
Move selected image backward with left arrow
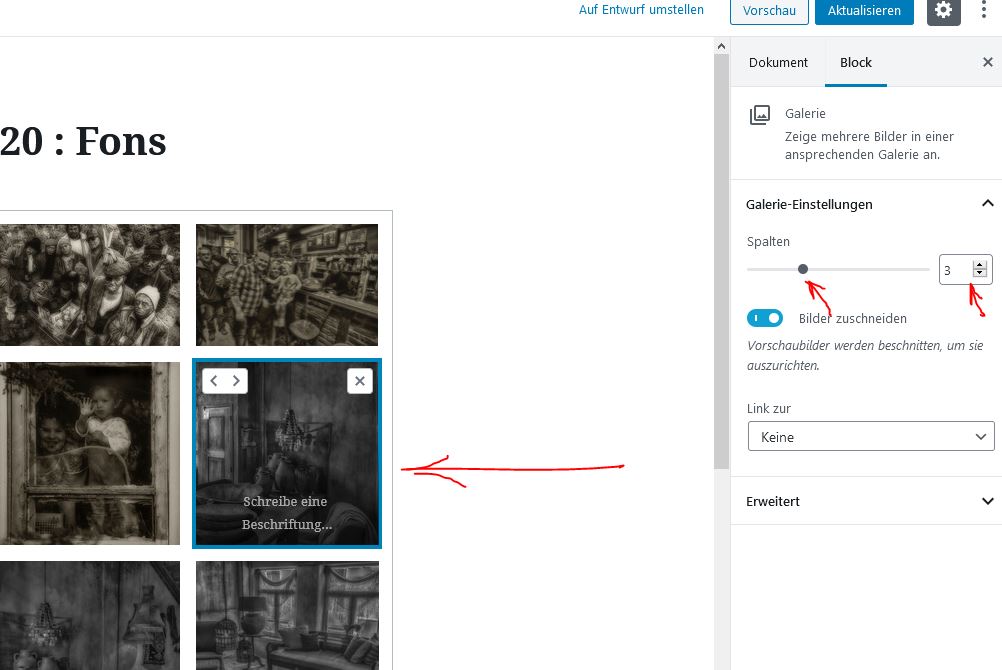point(214,381)
